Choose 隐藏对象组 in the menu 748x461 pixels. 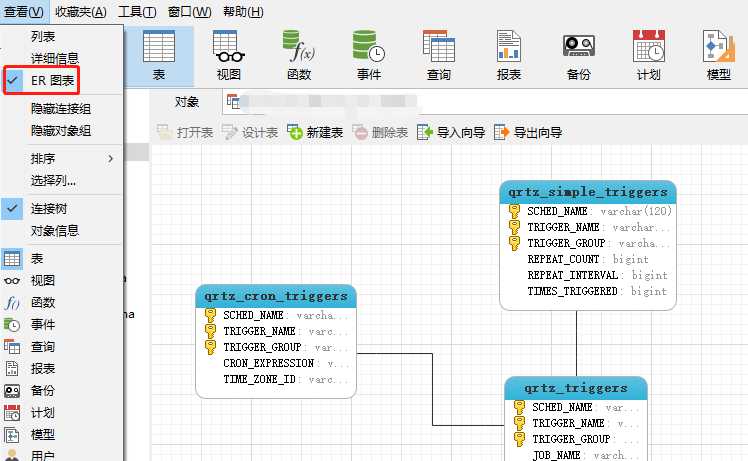coord(62,130)
